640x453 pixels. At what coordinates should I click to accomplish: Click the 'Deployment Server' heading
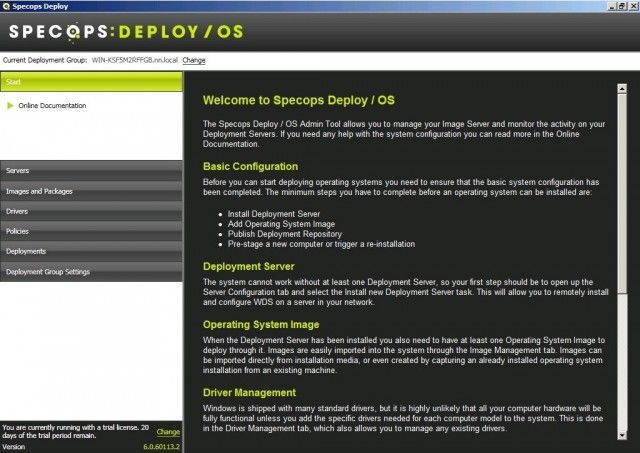point(249,266)
